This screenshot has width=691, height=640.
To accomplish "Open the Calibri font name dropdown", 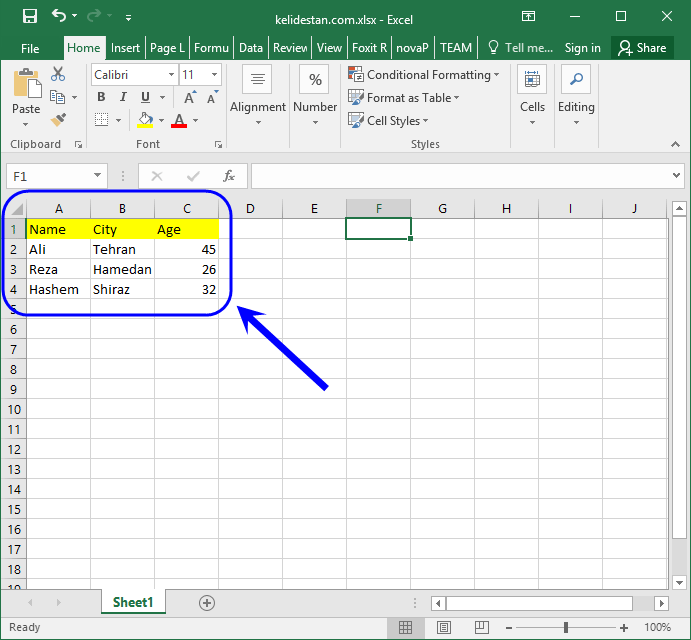I will coord(171,75).
